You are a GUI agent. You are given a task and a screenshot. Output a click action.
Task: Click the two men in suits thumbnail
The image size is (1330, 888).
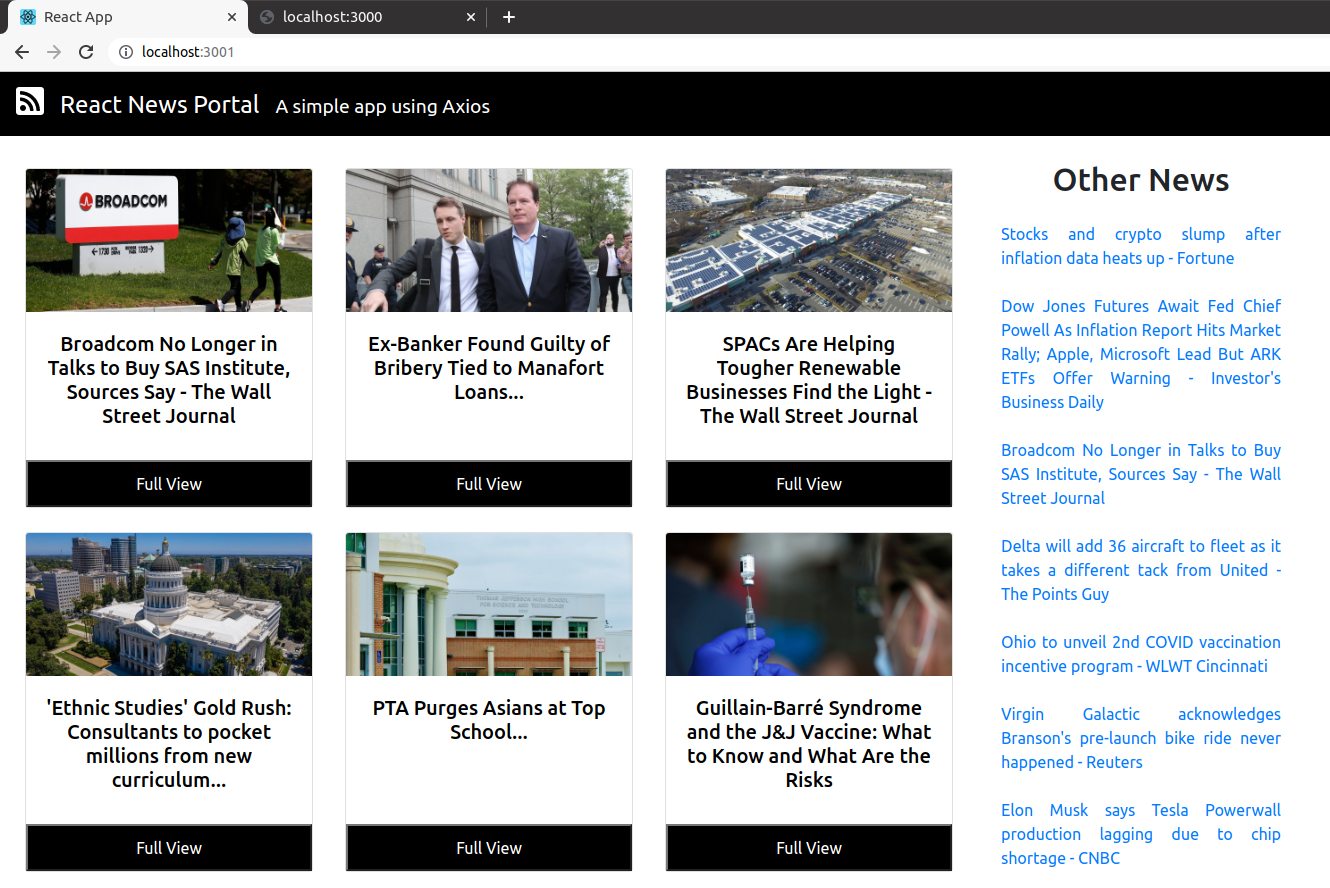coord(489,240)
